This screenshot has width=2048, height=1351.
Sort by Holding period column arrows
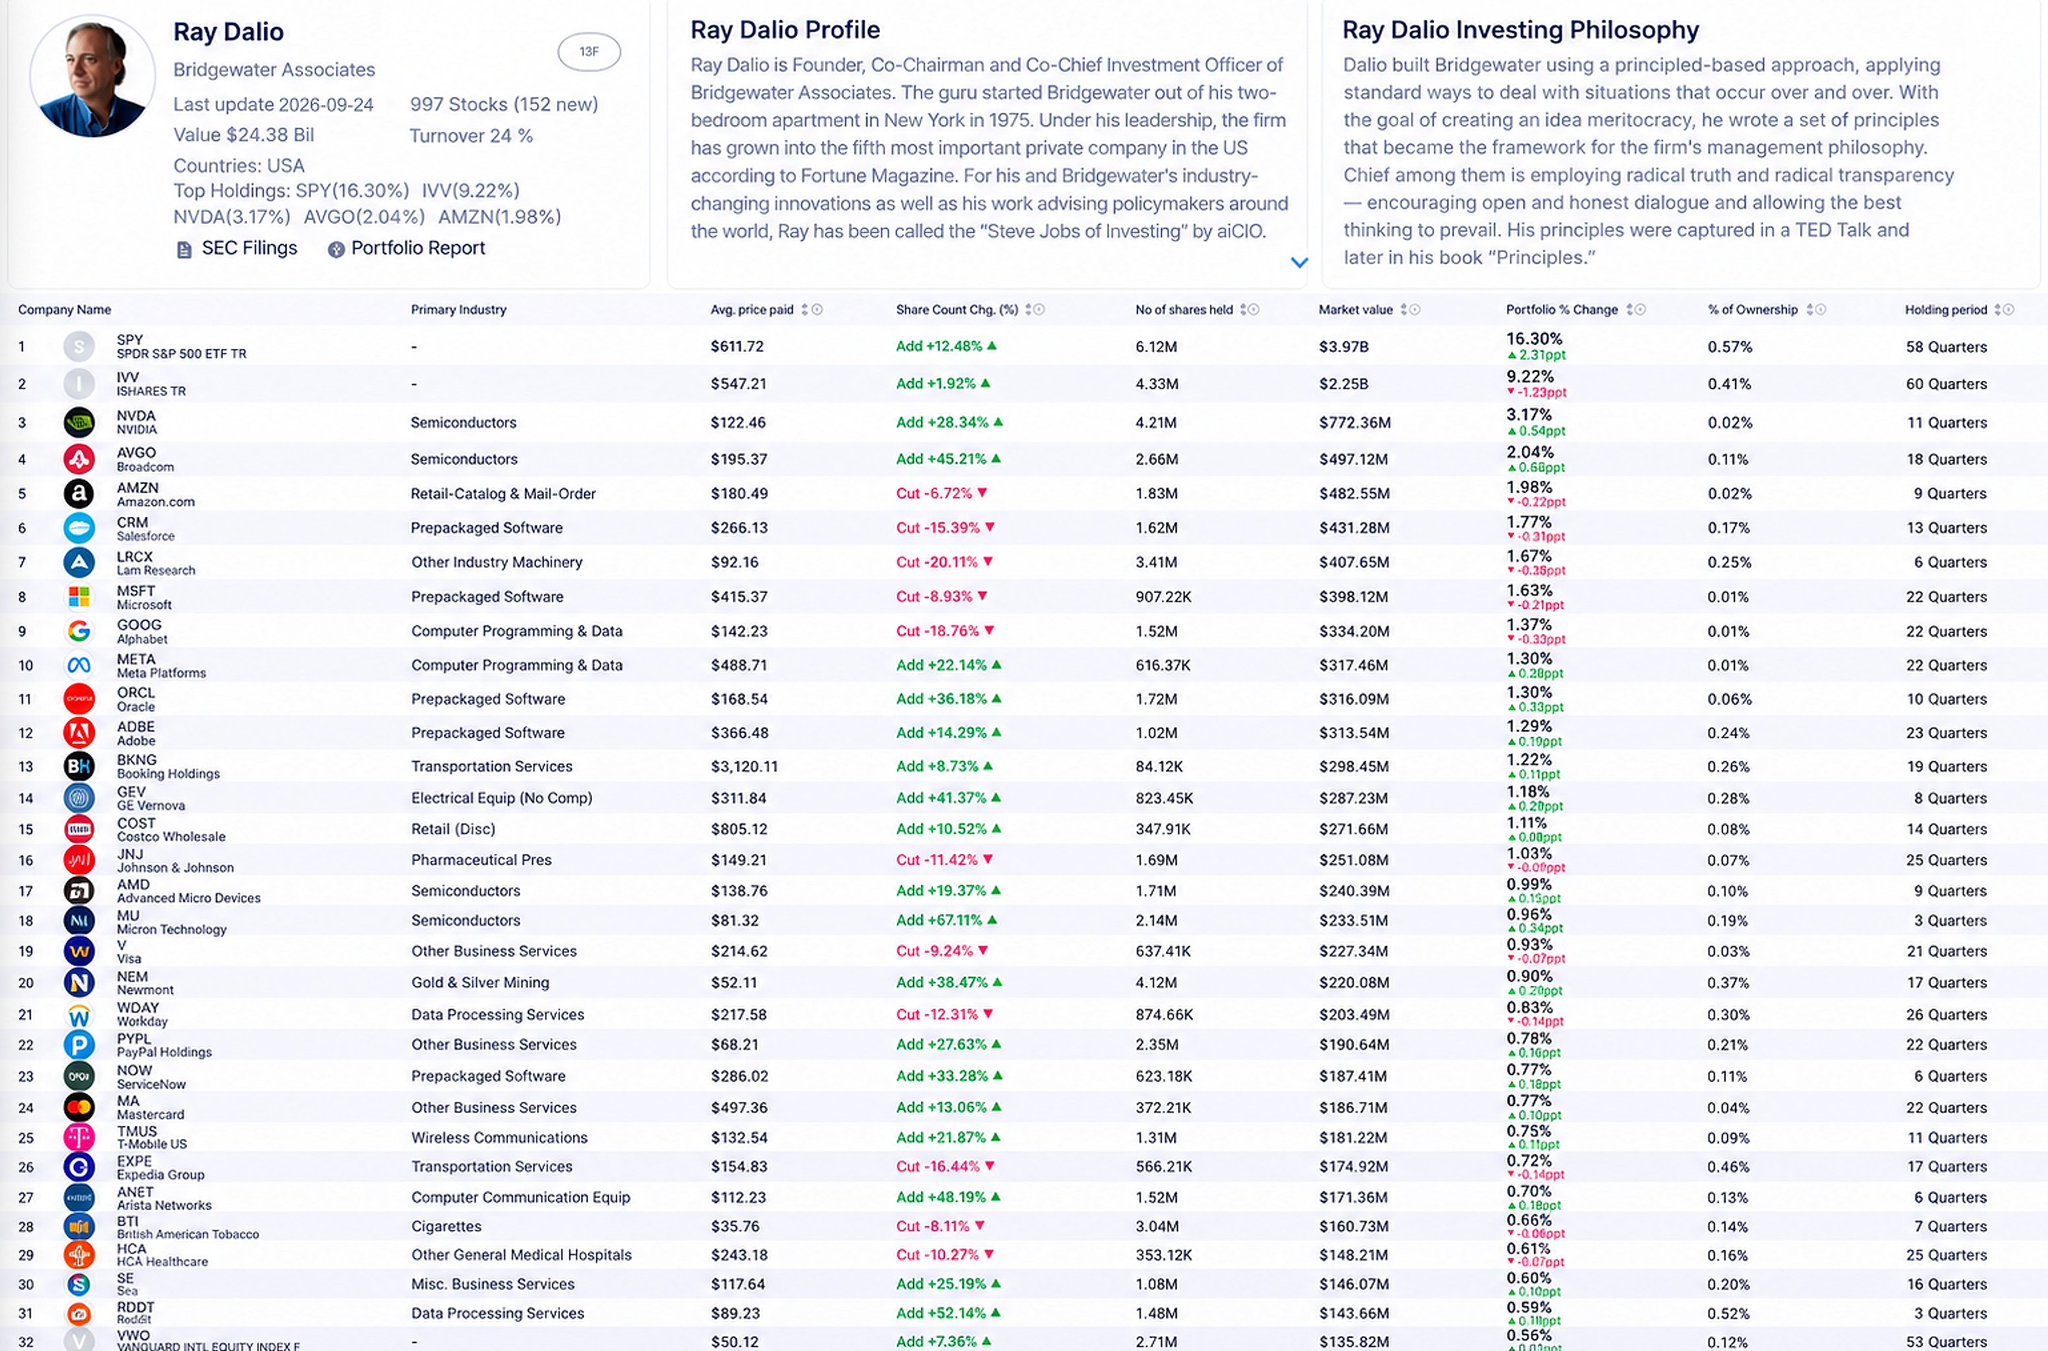tap(1998, 310)
